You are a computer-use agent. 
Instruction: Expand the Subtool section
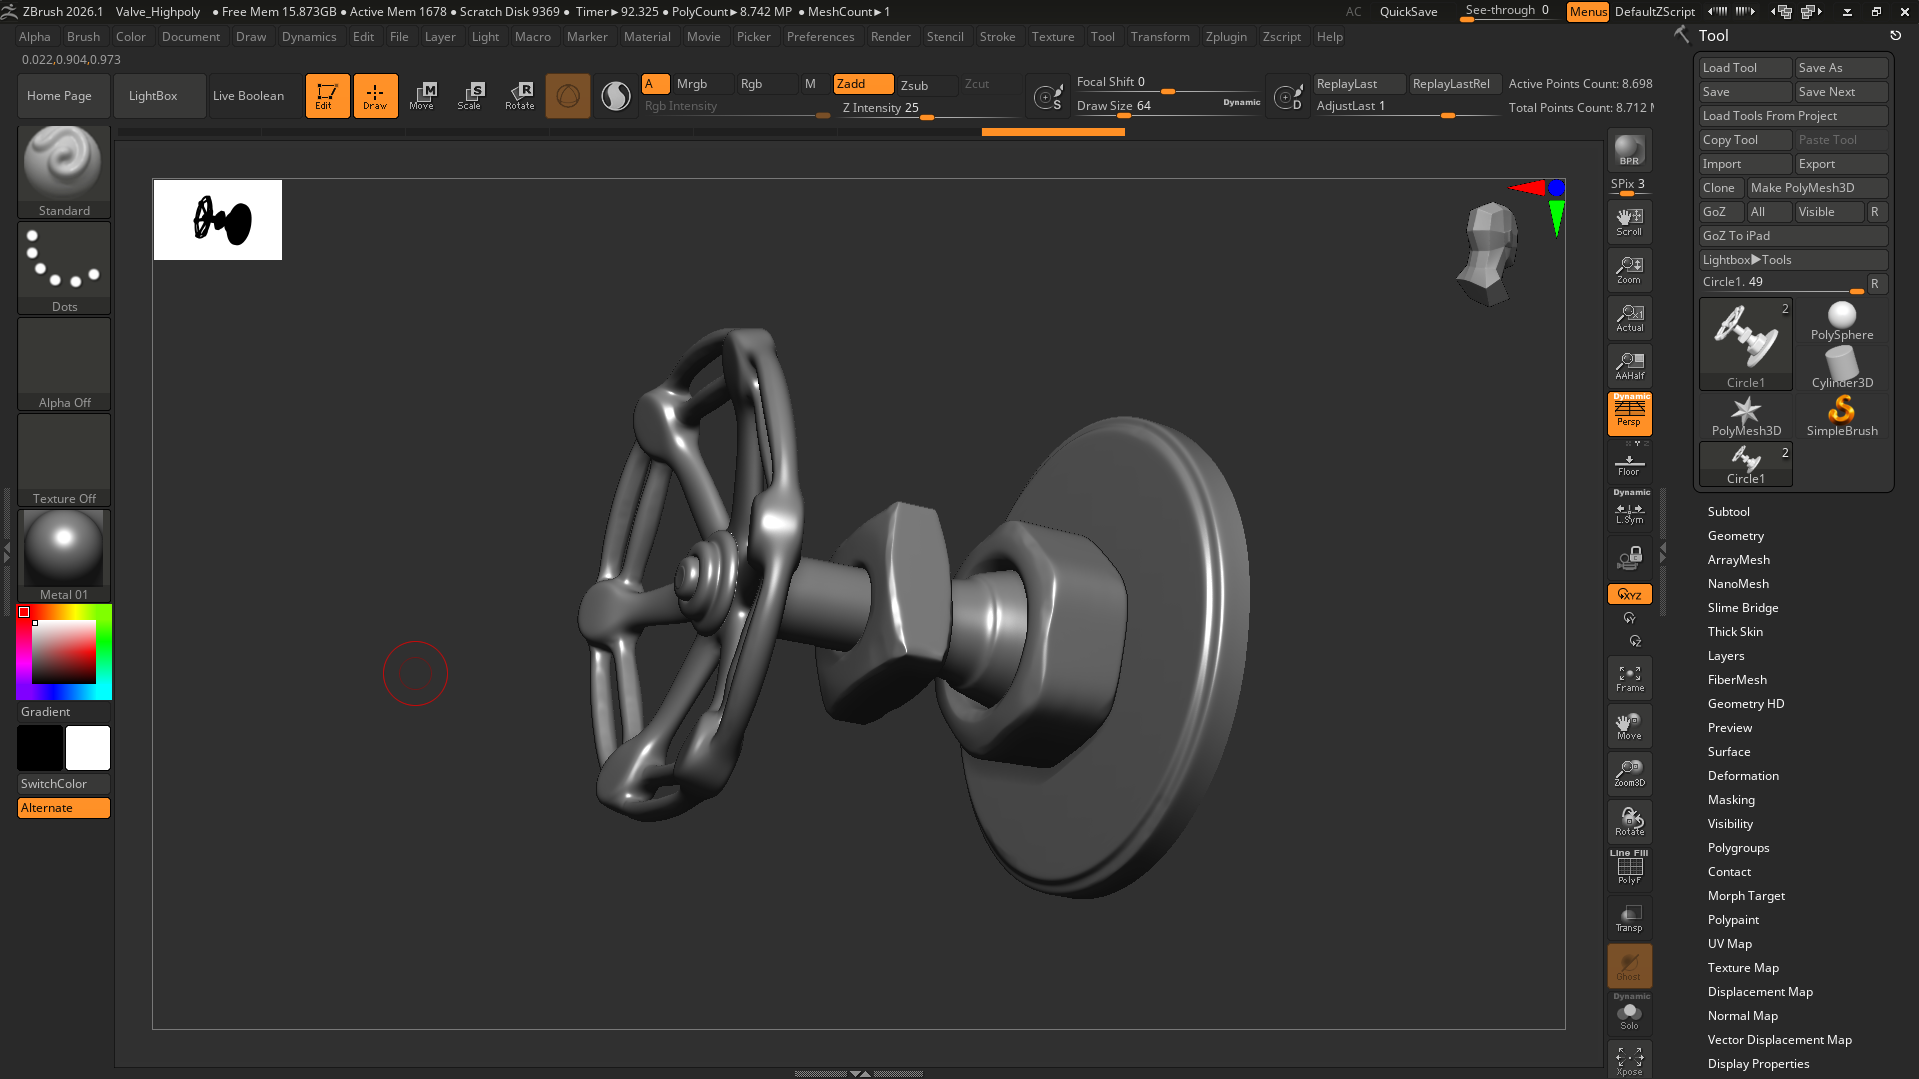[x=1728, y=512]
